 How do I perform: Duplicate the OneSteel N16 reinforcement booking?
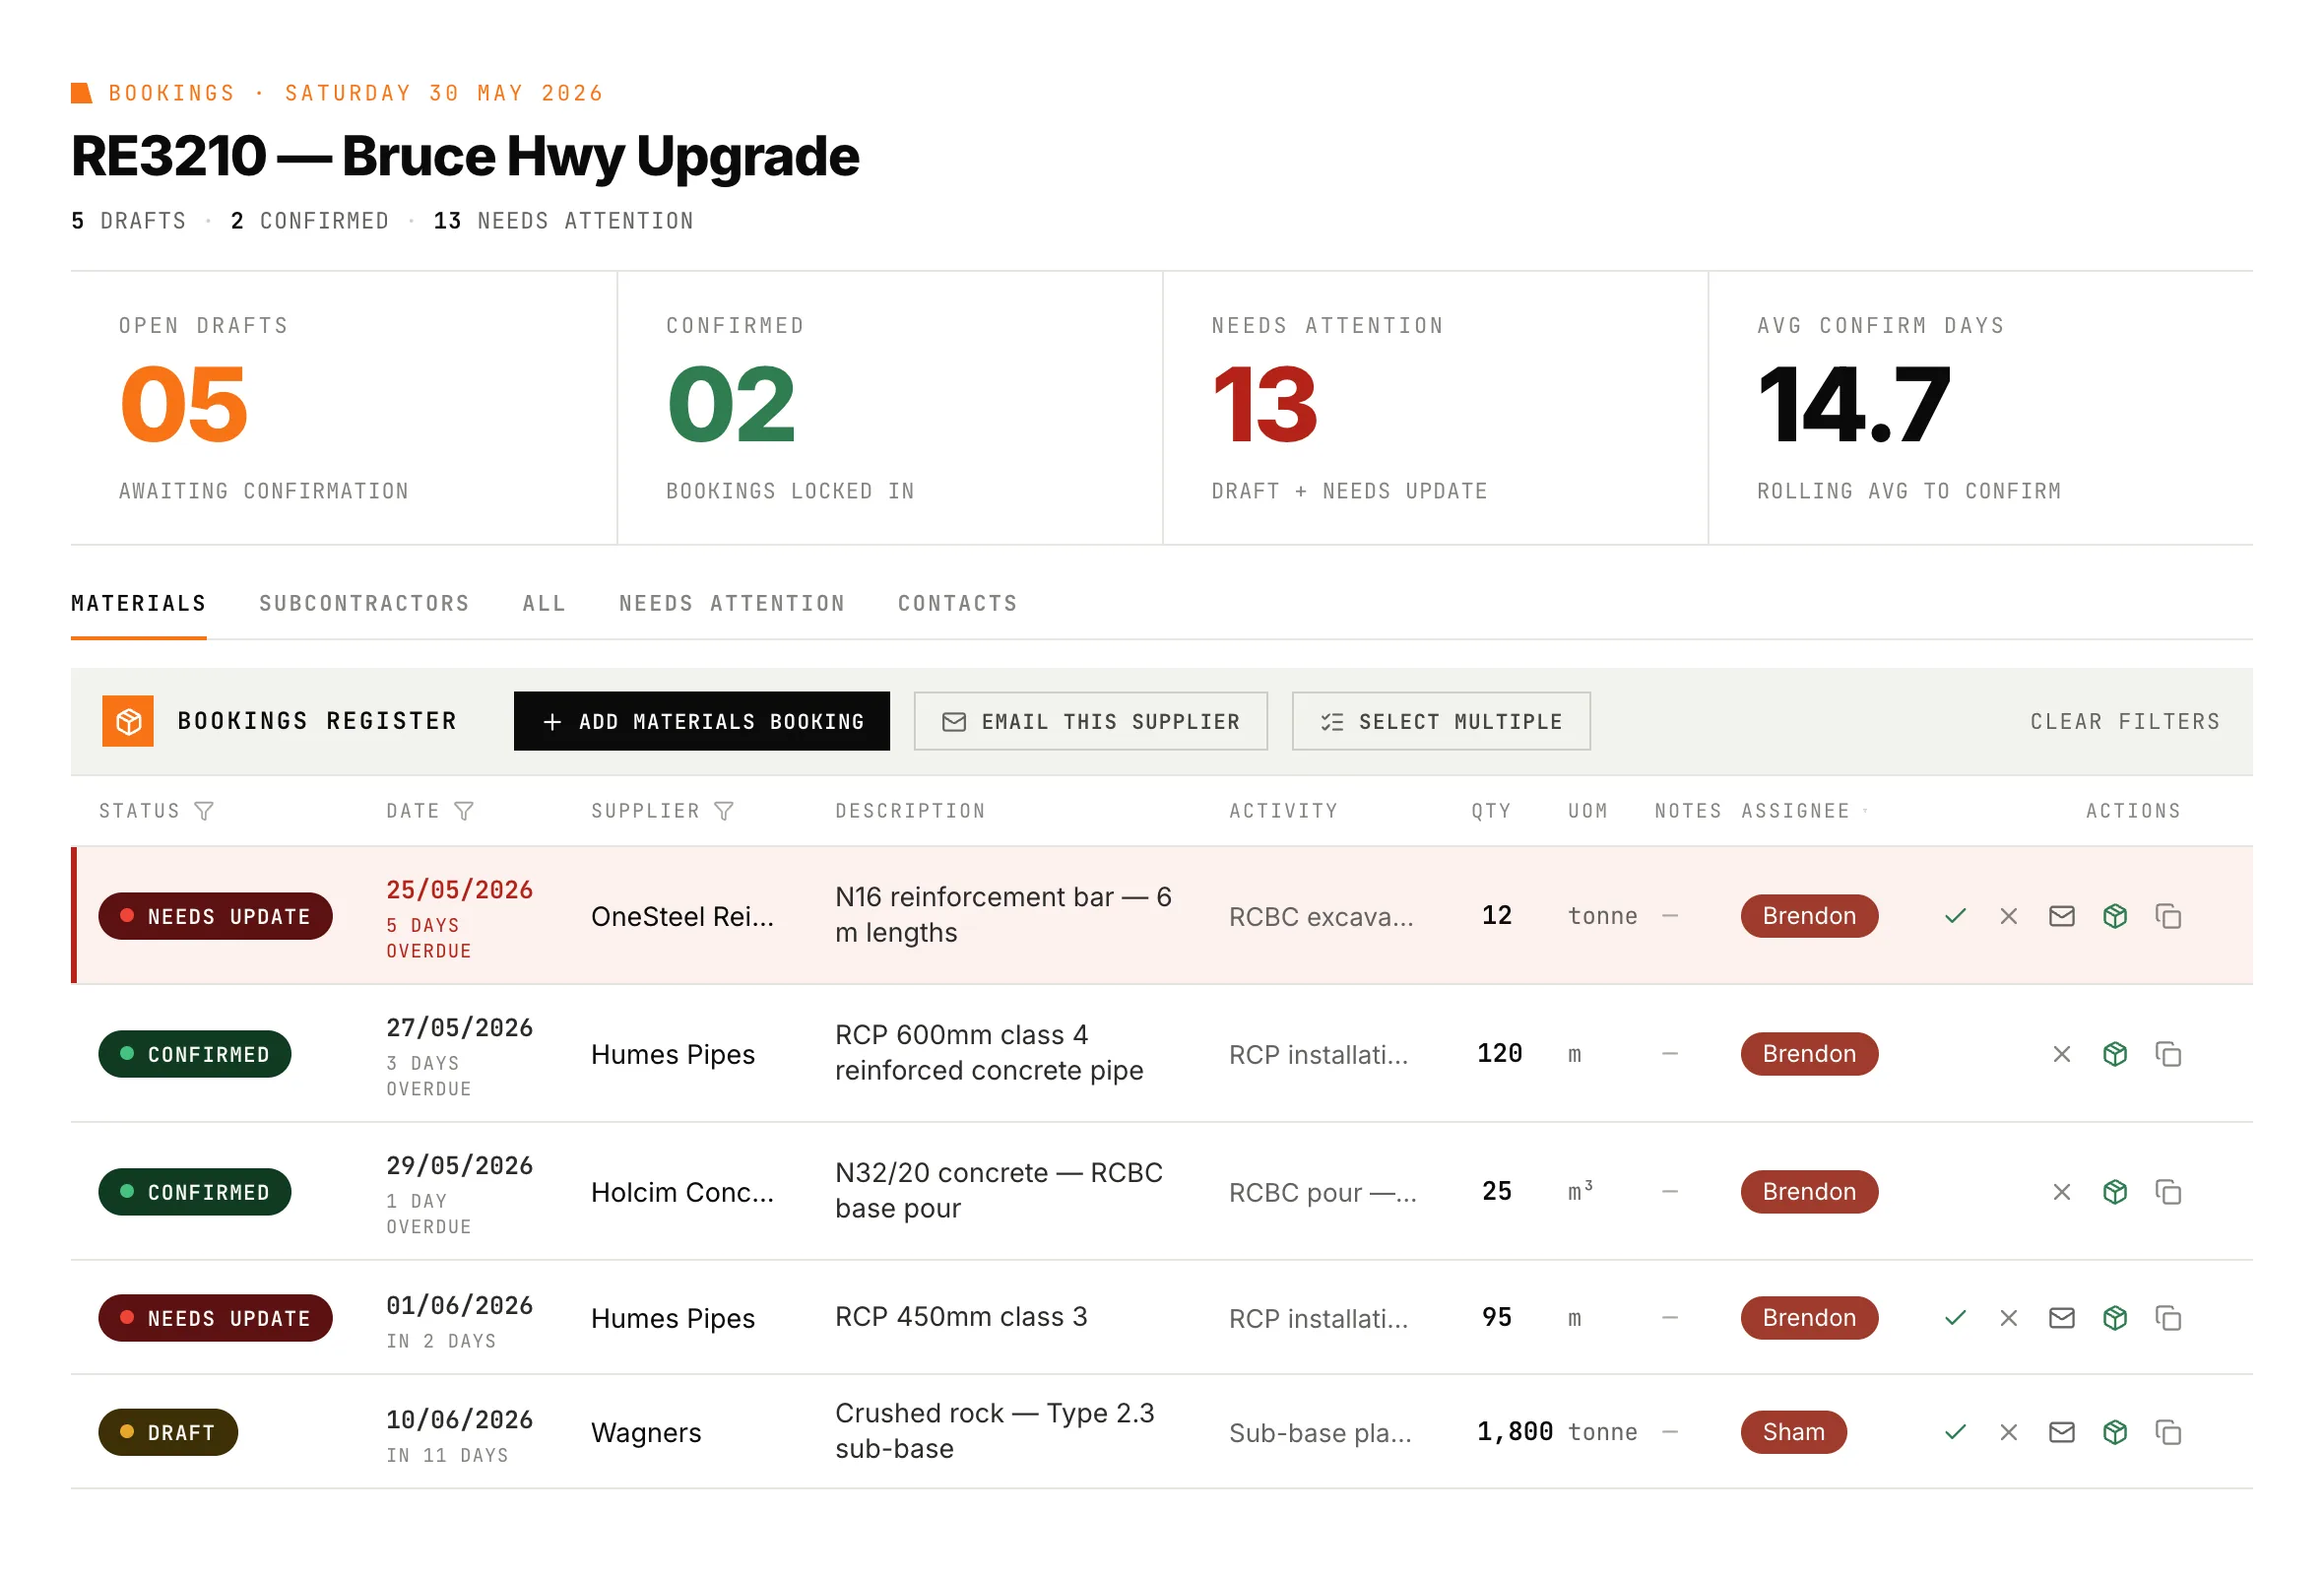click(x=2167, y=916)
